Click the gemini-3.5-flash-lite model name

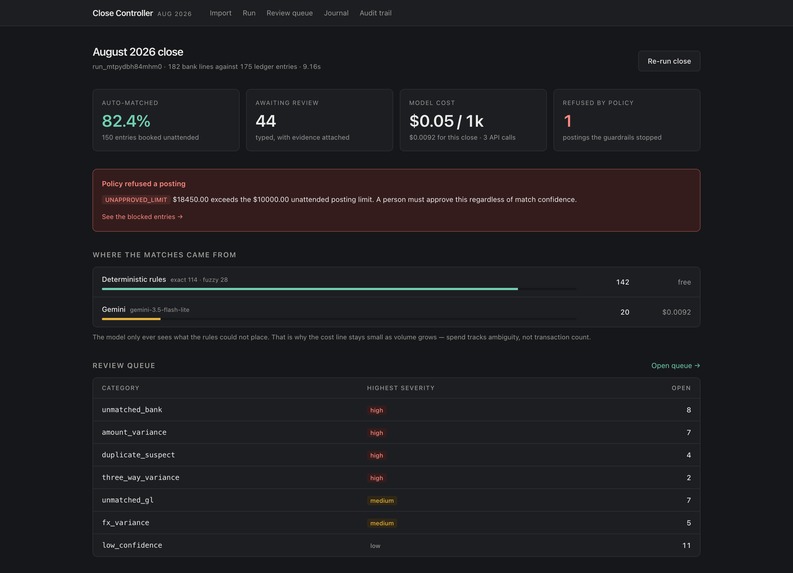point(159,310)
